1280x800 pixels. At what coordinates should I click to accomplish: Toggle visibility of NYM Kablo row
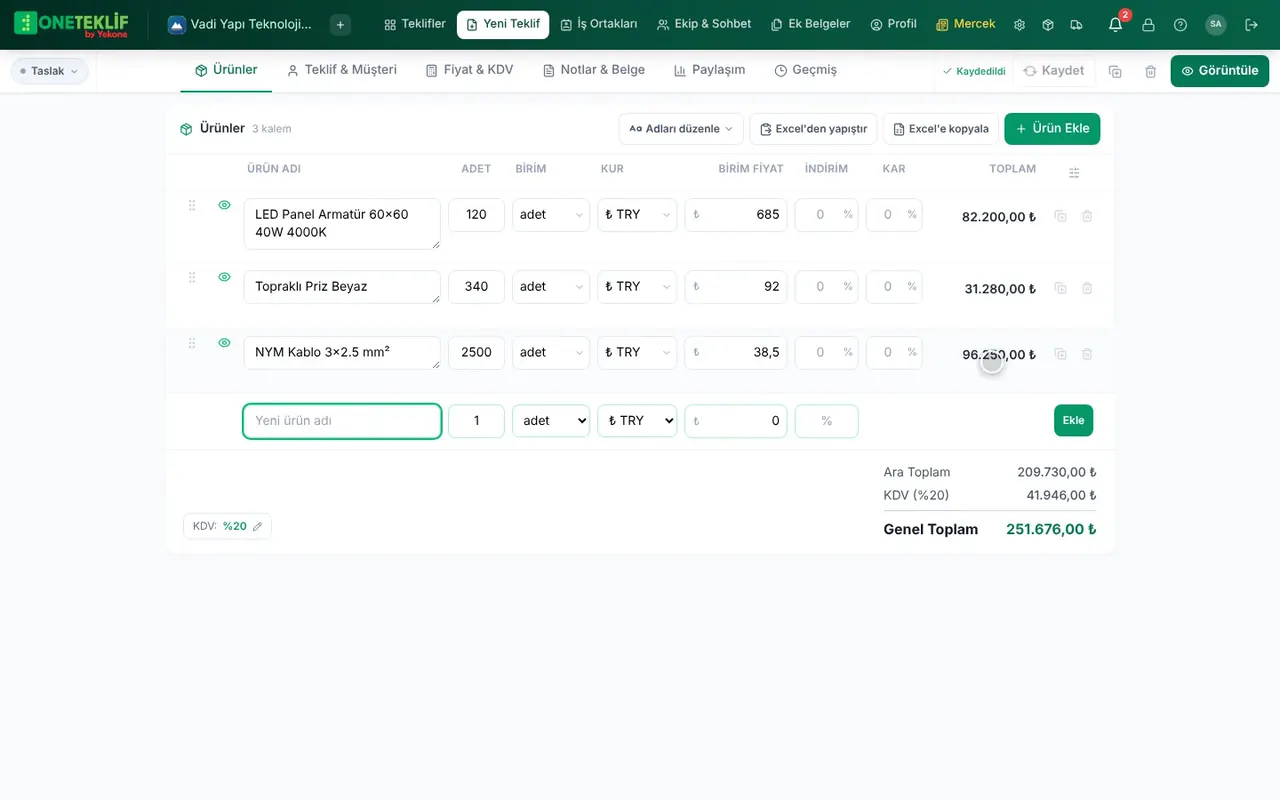point(224,343)
